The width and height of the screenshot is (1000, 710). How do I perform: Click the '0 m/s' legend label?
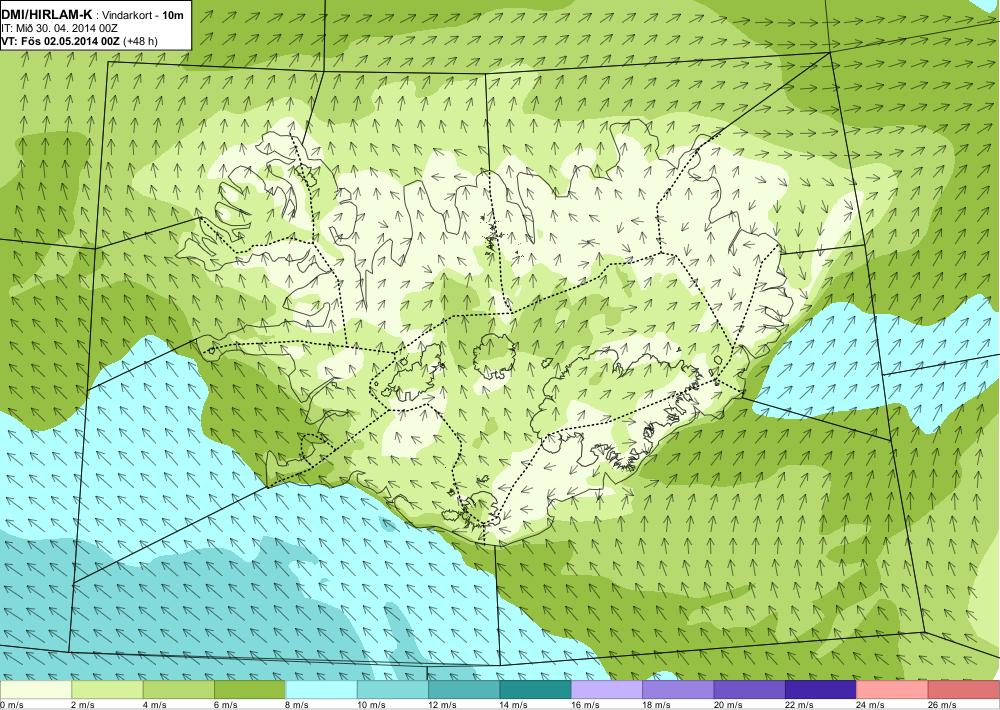click(12, 705)
